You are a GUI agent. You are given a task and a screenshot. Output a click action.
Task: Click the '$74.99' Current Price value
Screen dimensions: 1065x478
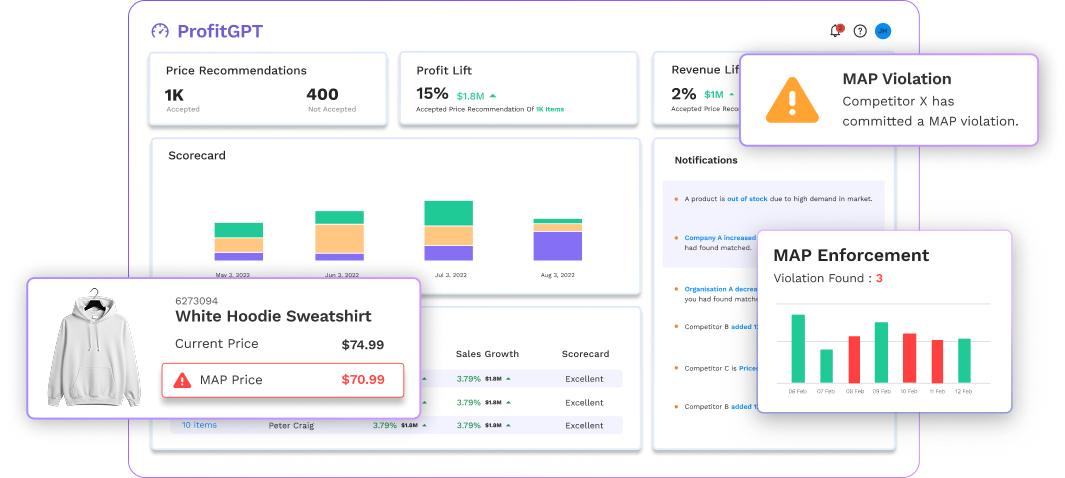[363, 345]
